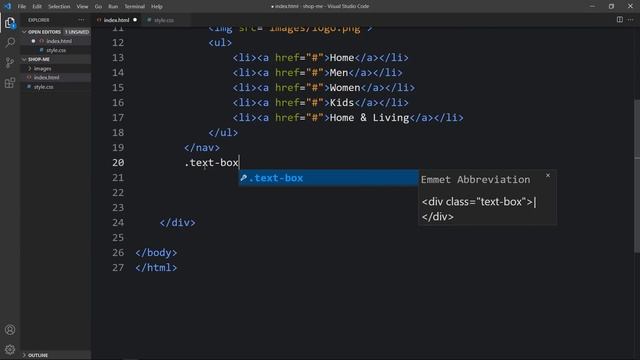640x360 pixels.
Task: Click the closing </html> tag
Action: pos(156,267)
